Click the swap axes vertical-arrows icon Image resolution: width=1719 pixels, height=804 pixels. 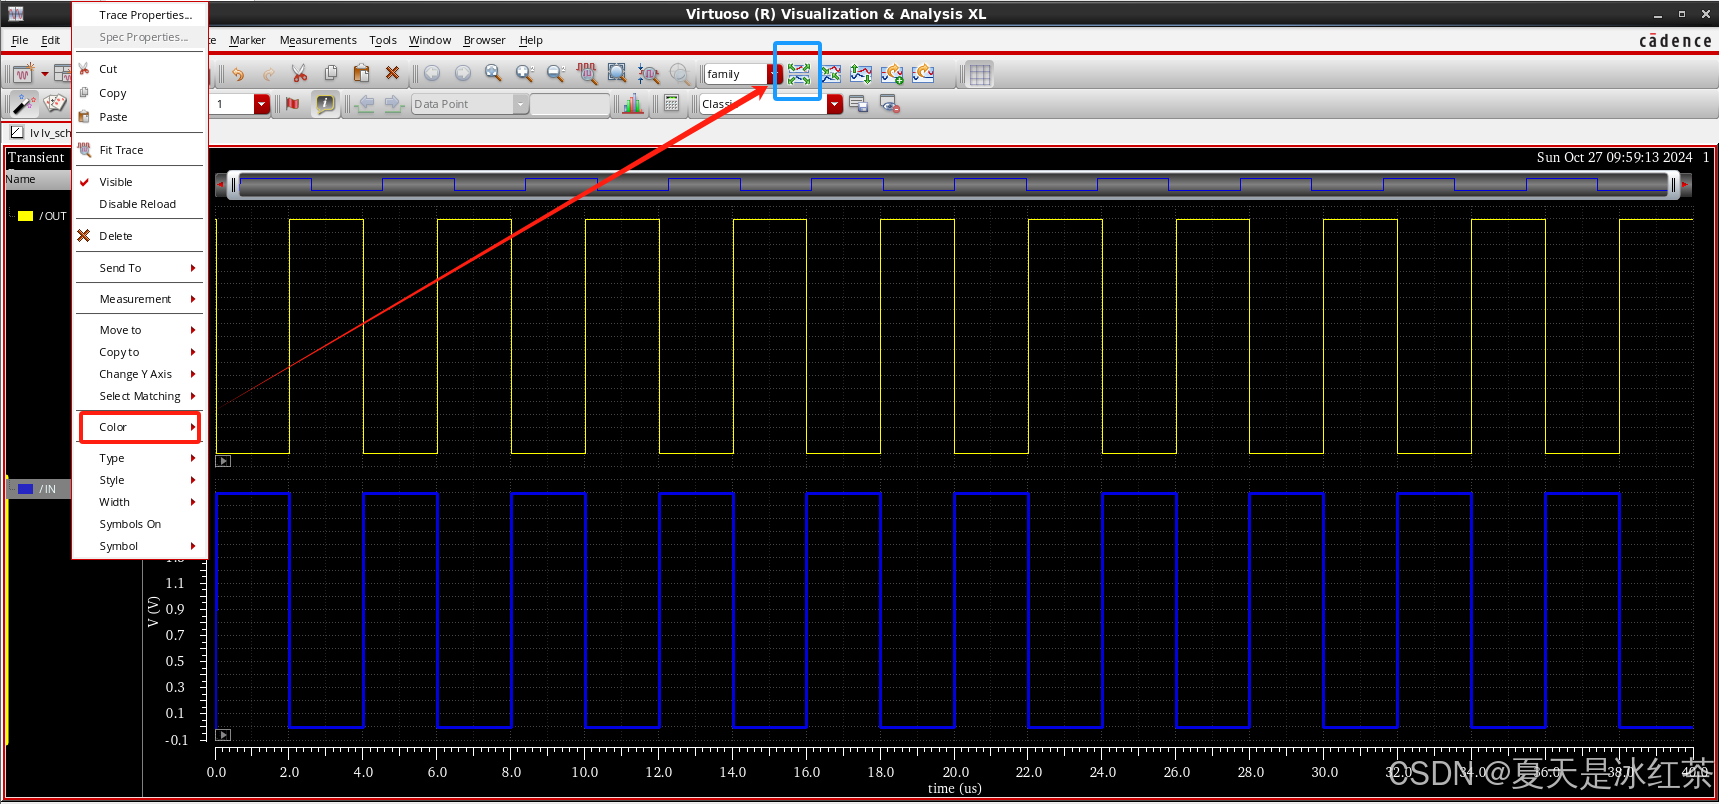coord(861,74)
